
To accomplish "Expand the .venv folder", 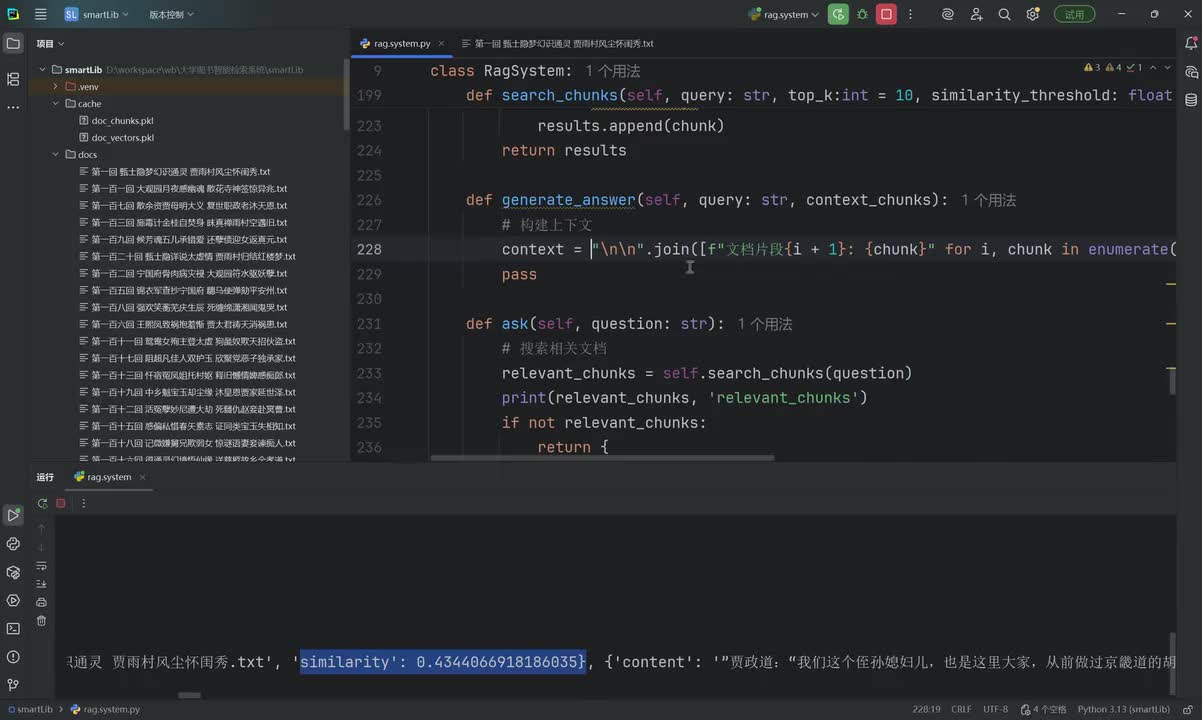I will pyautogui.click(x=57, y=87).
